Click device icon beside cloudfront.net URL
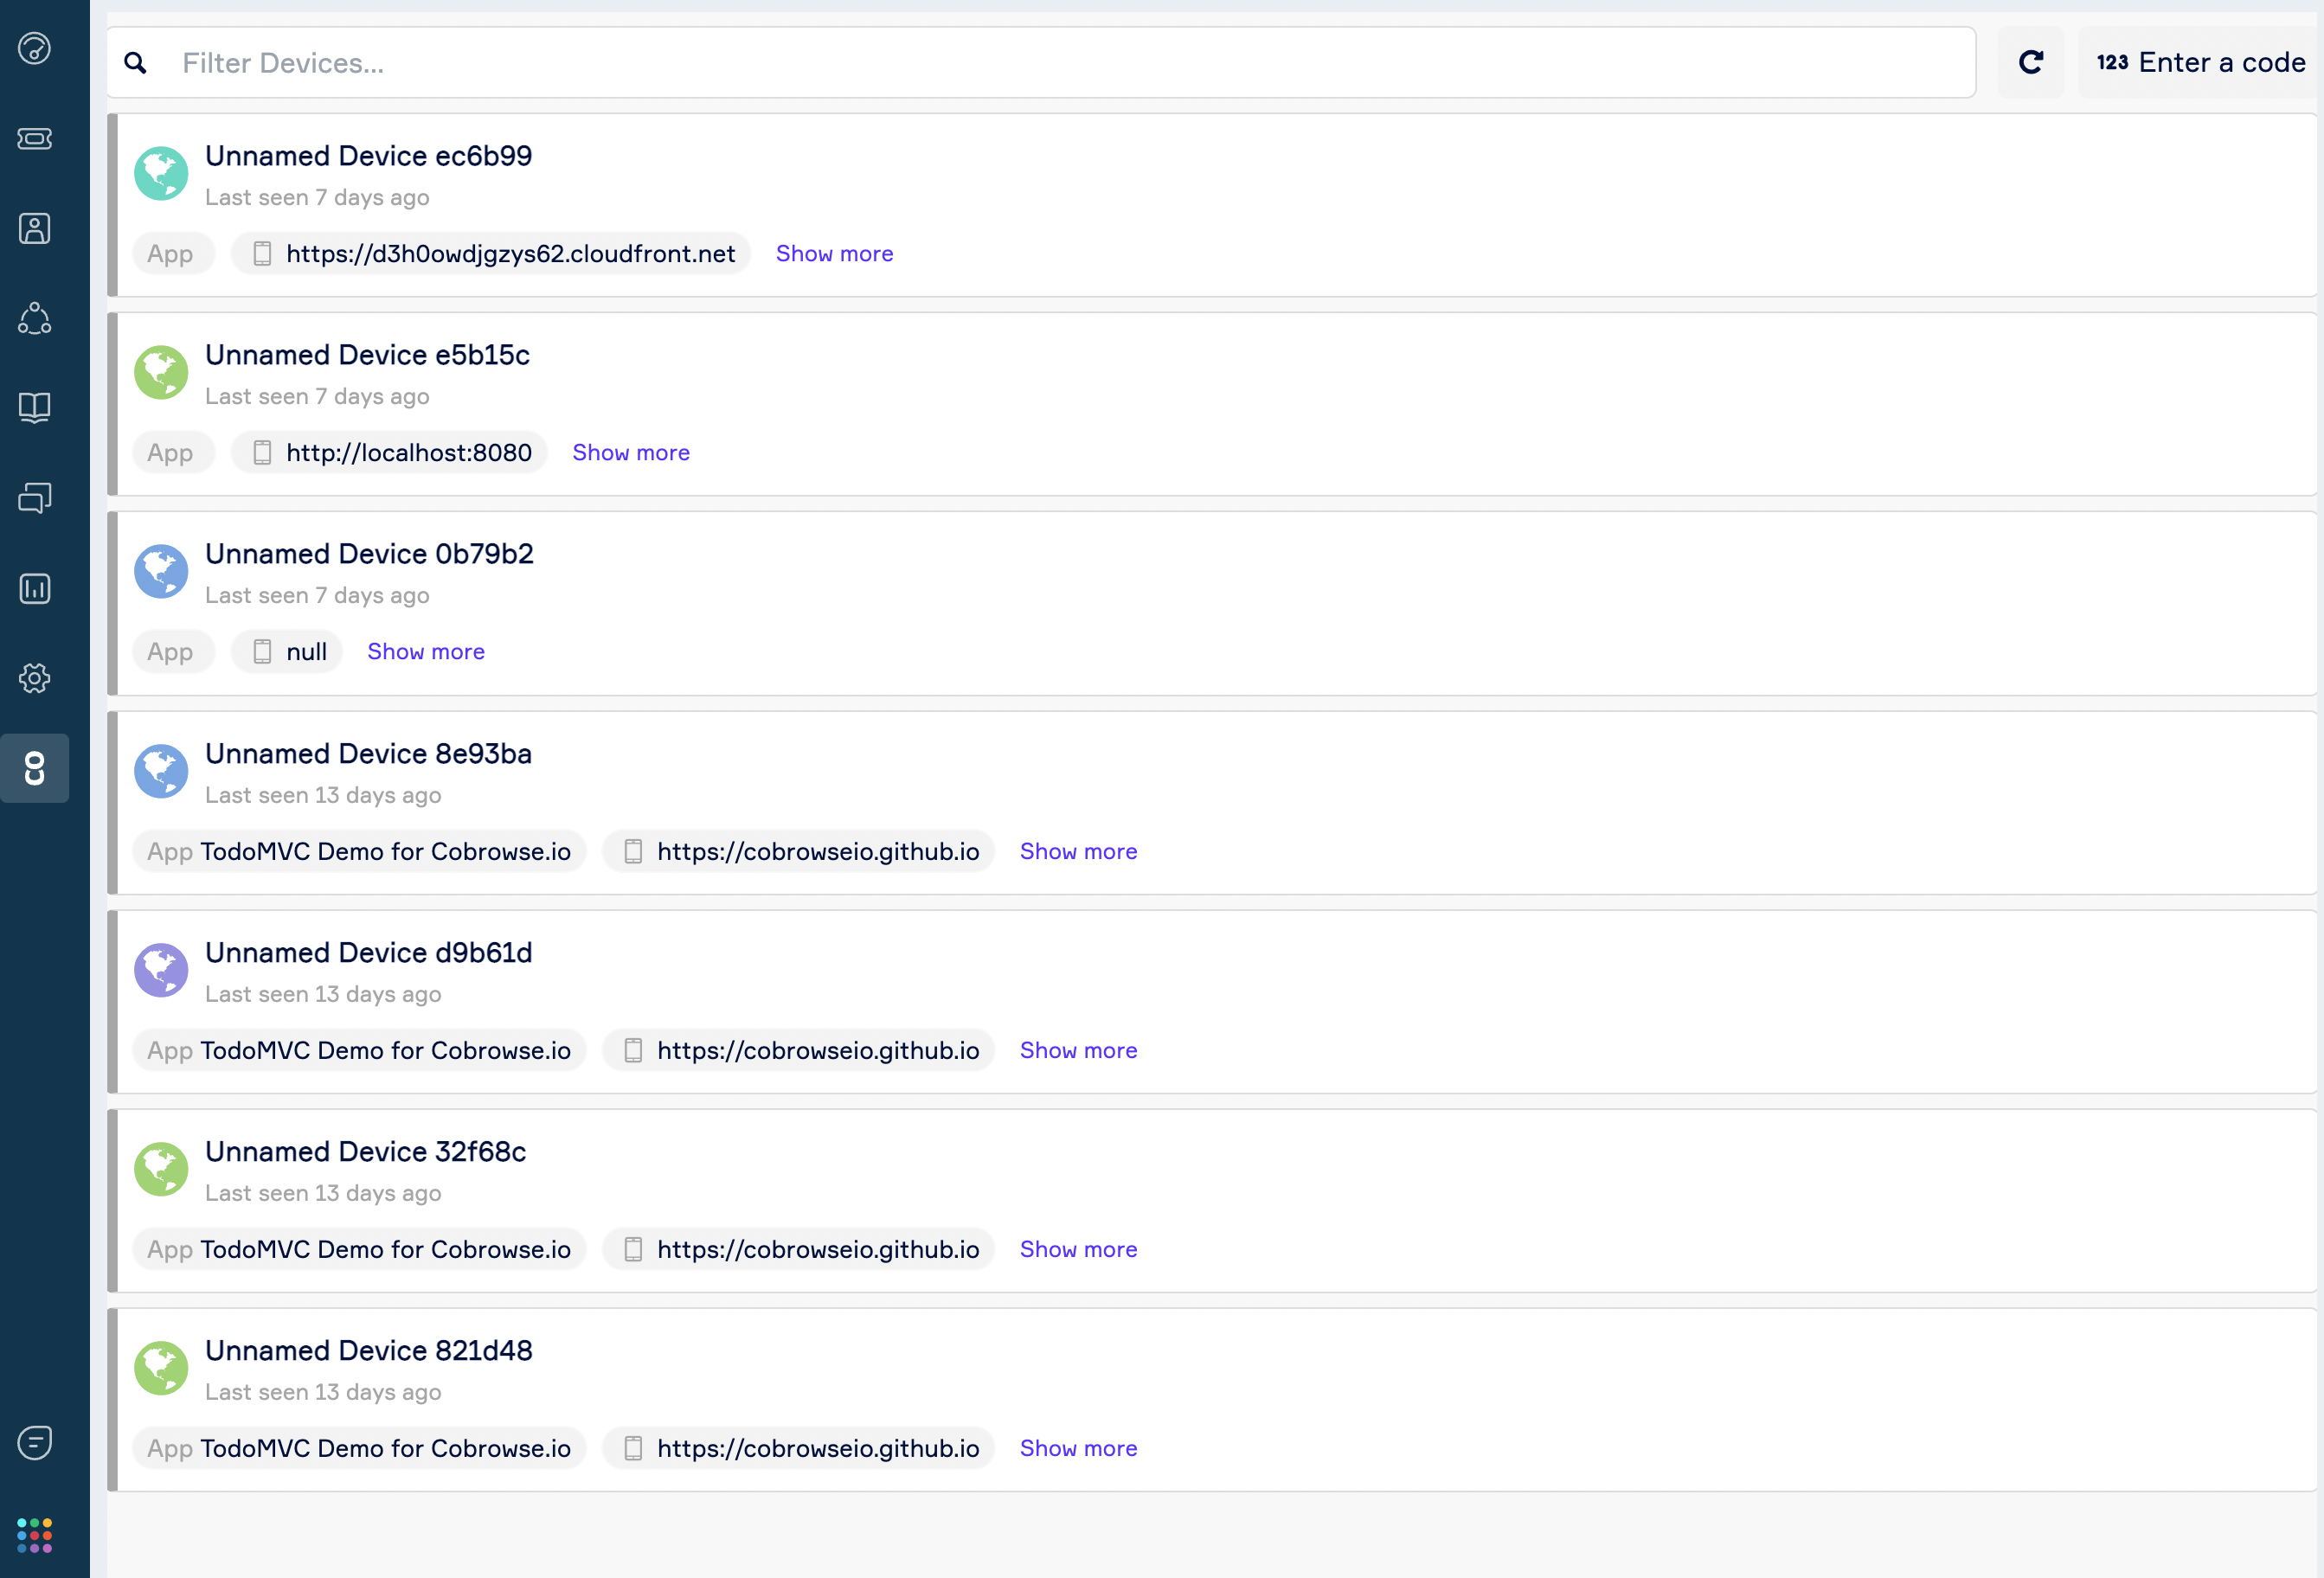Viewport: 2324px width, 1578px height. tap(262, 253)
